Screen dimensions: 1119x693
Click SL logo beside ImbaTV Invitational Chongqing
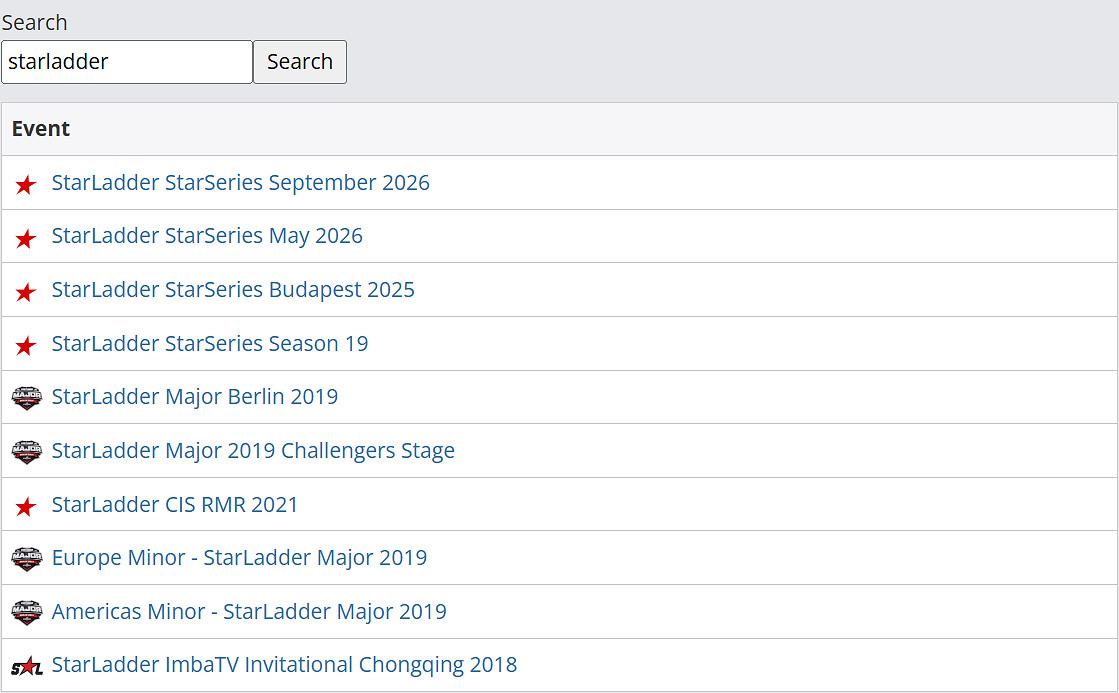pos(26,666)
